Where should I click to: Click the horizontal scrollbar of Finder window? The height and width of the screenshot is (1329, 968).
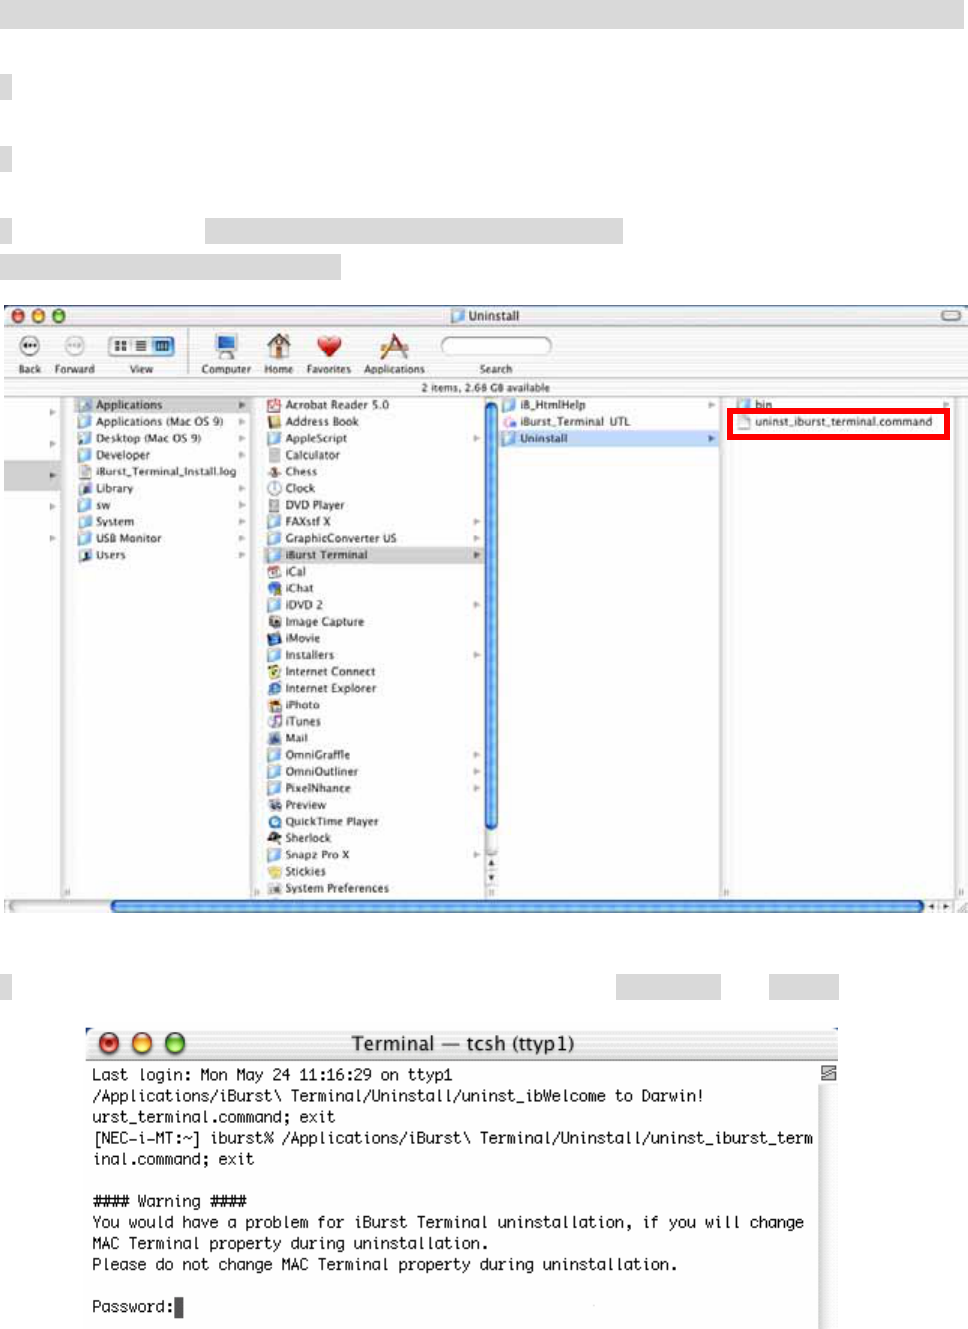(516, 906)
